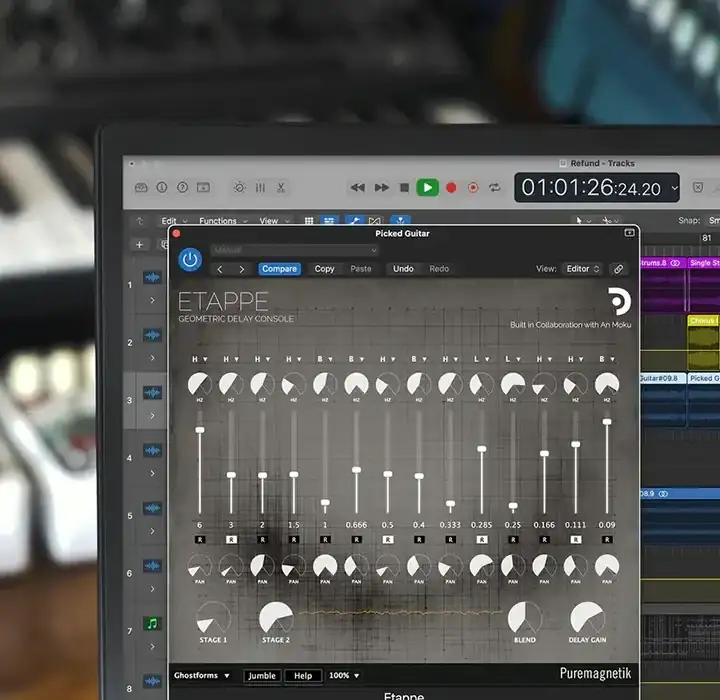
Task: Click the audio waveform icon on track 1
Action: pos(152,277)
